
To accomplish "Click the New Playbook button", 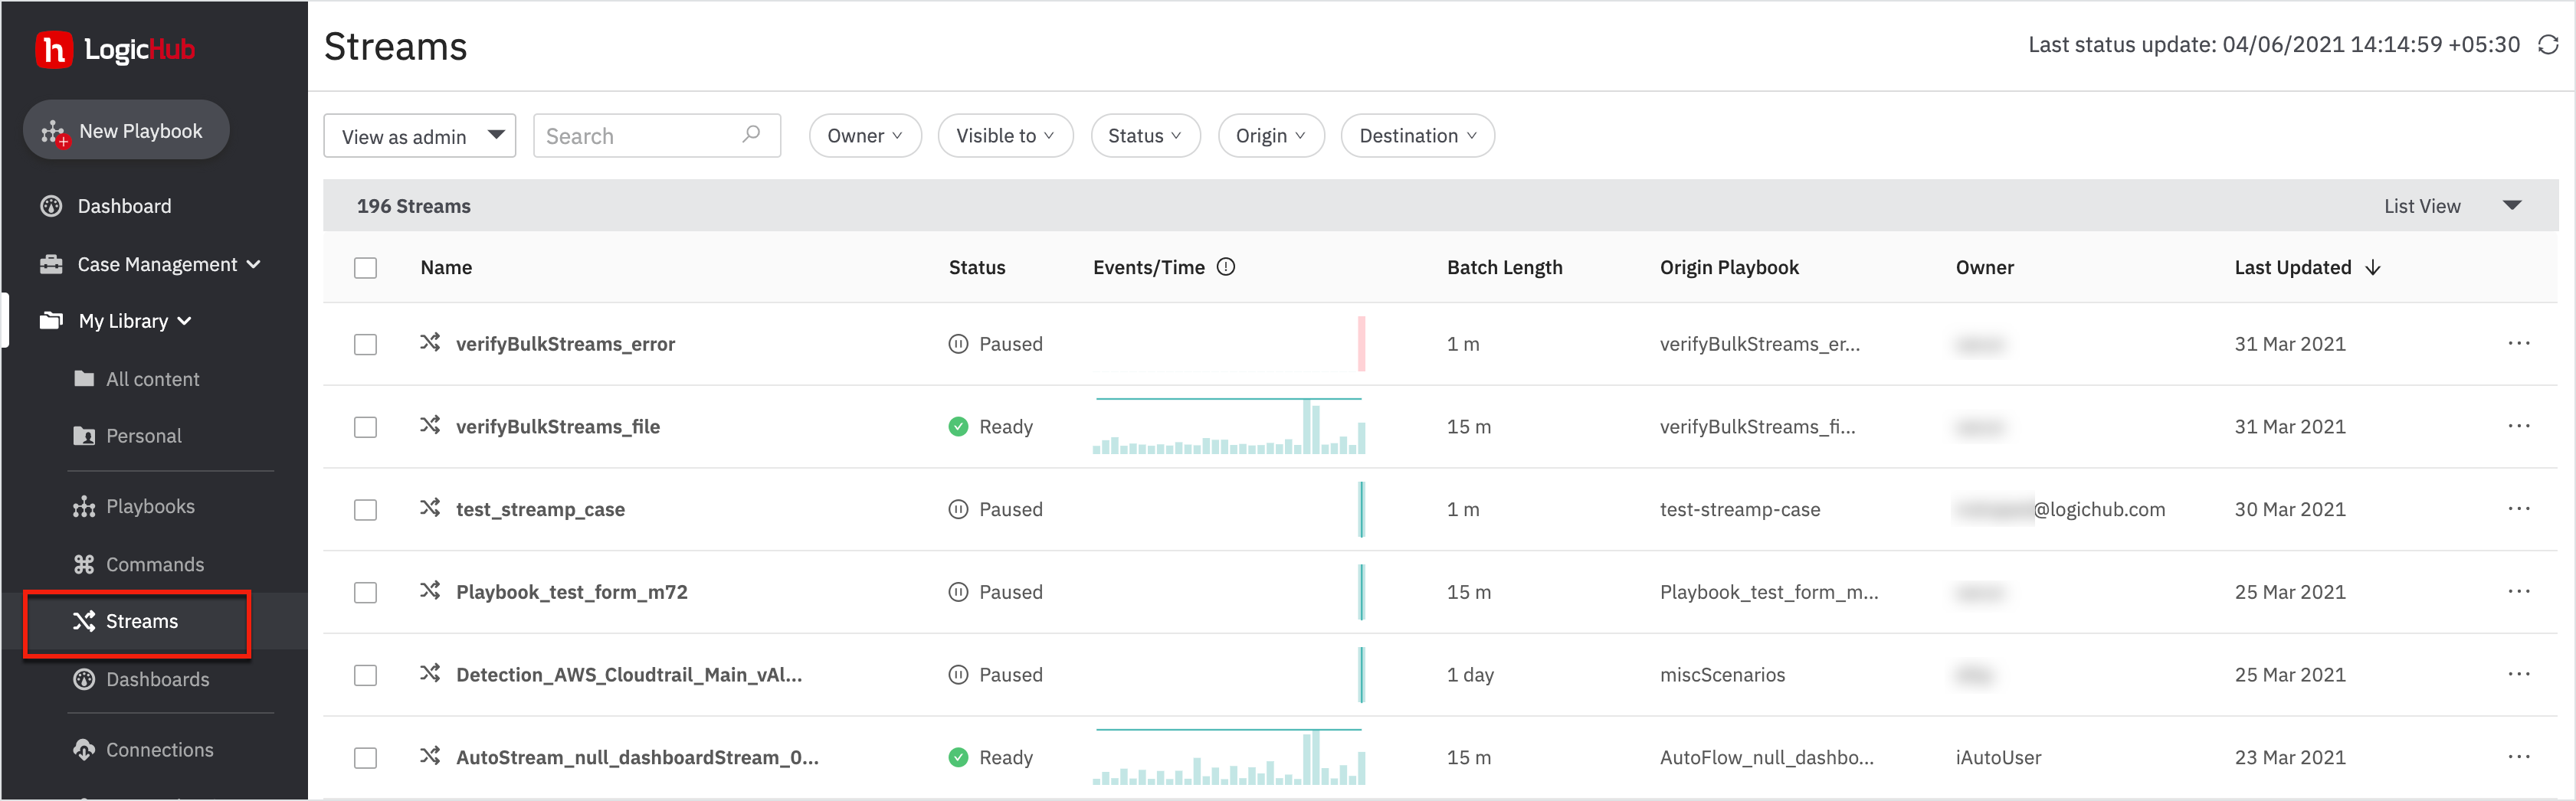I will tap(126, 131).
